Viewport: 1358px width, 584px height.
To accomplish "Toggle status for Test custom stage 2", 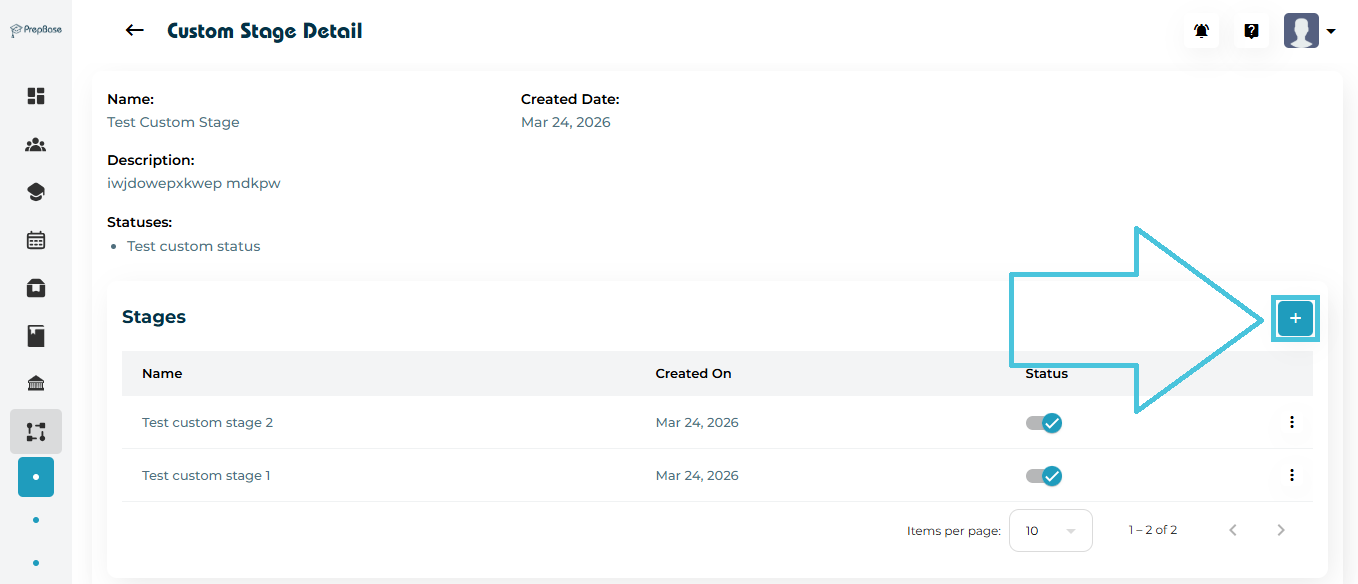I will tap(1044, 423).
